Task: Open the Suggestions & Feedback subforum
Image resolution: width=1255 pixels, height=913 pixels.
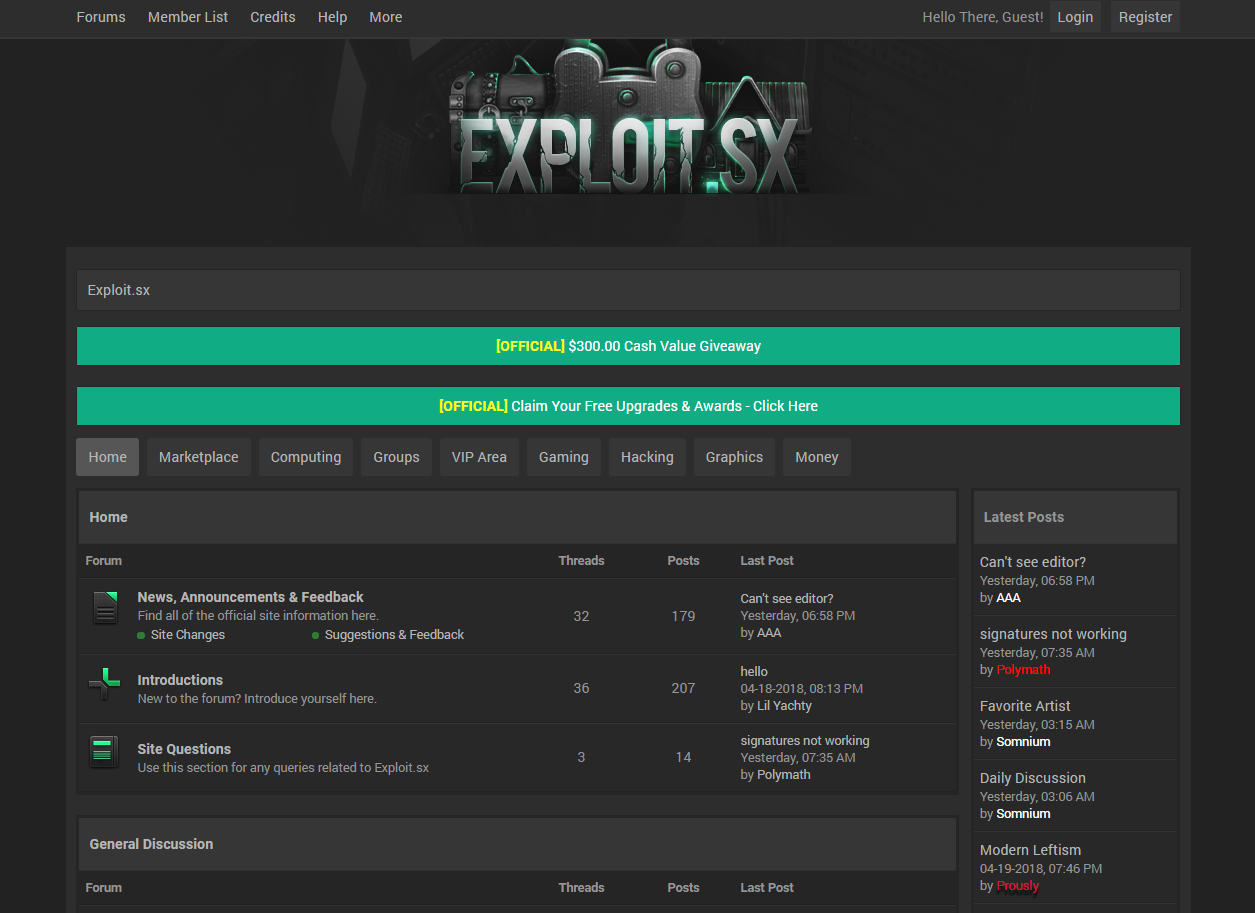Action: [394, 635]
